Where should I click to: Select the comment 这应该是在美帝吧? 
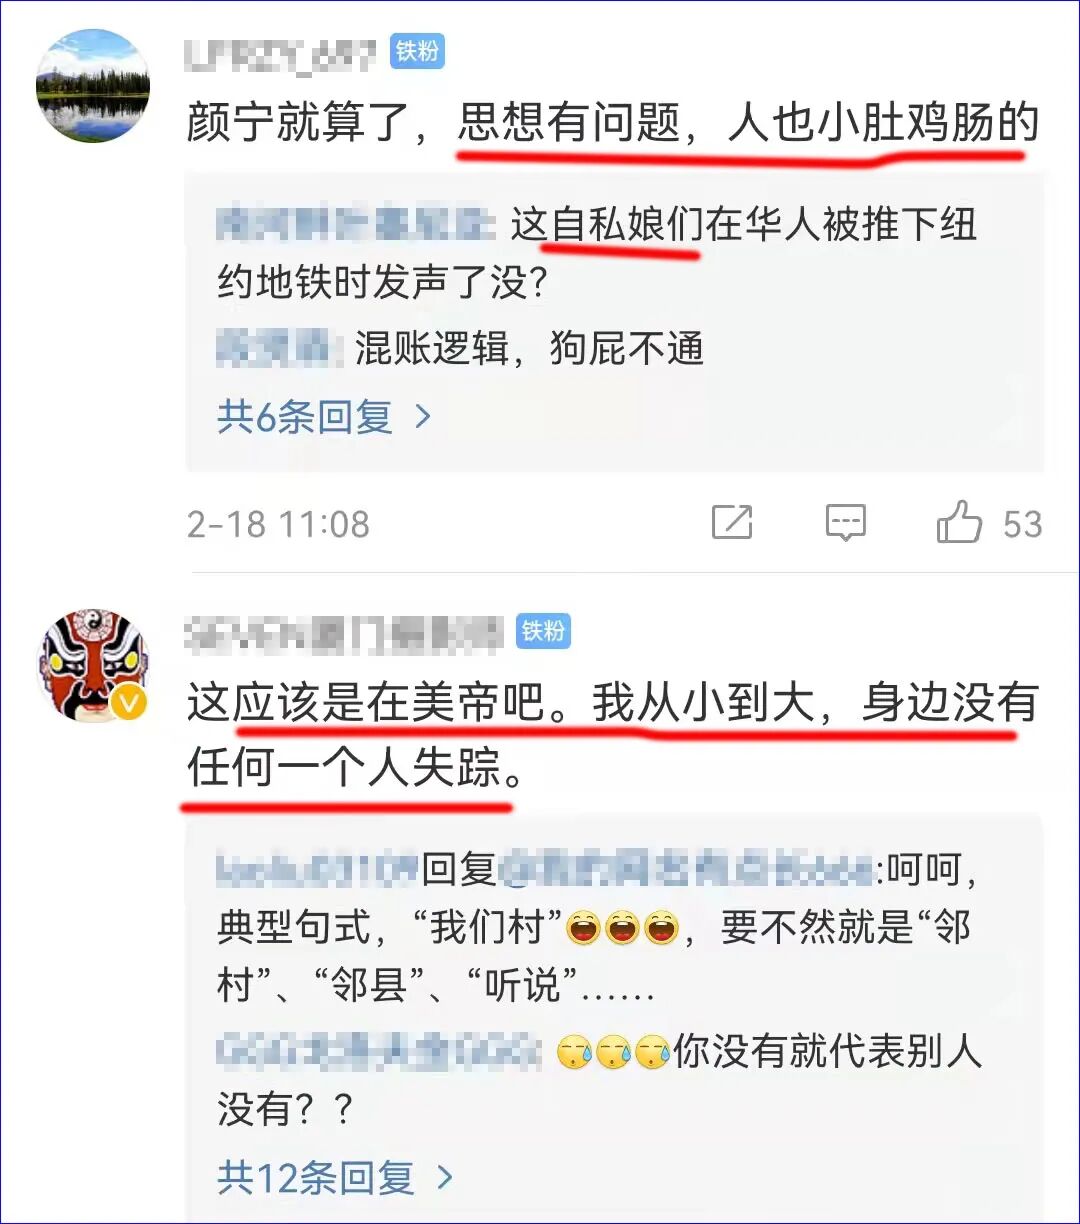tap(613, 735)
